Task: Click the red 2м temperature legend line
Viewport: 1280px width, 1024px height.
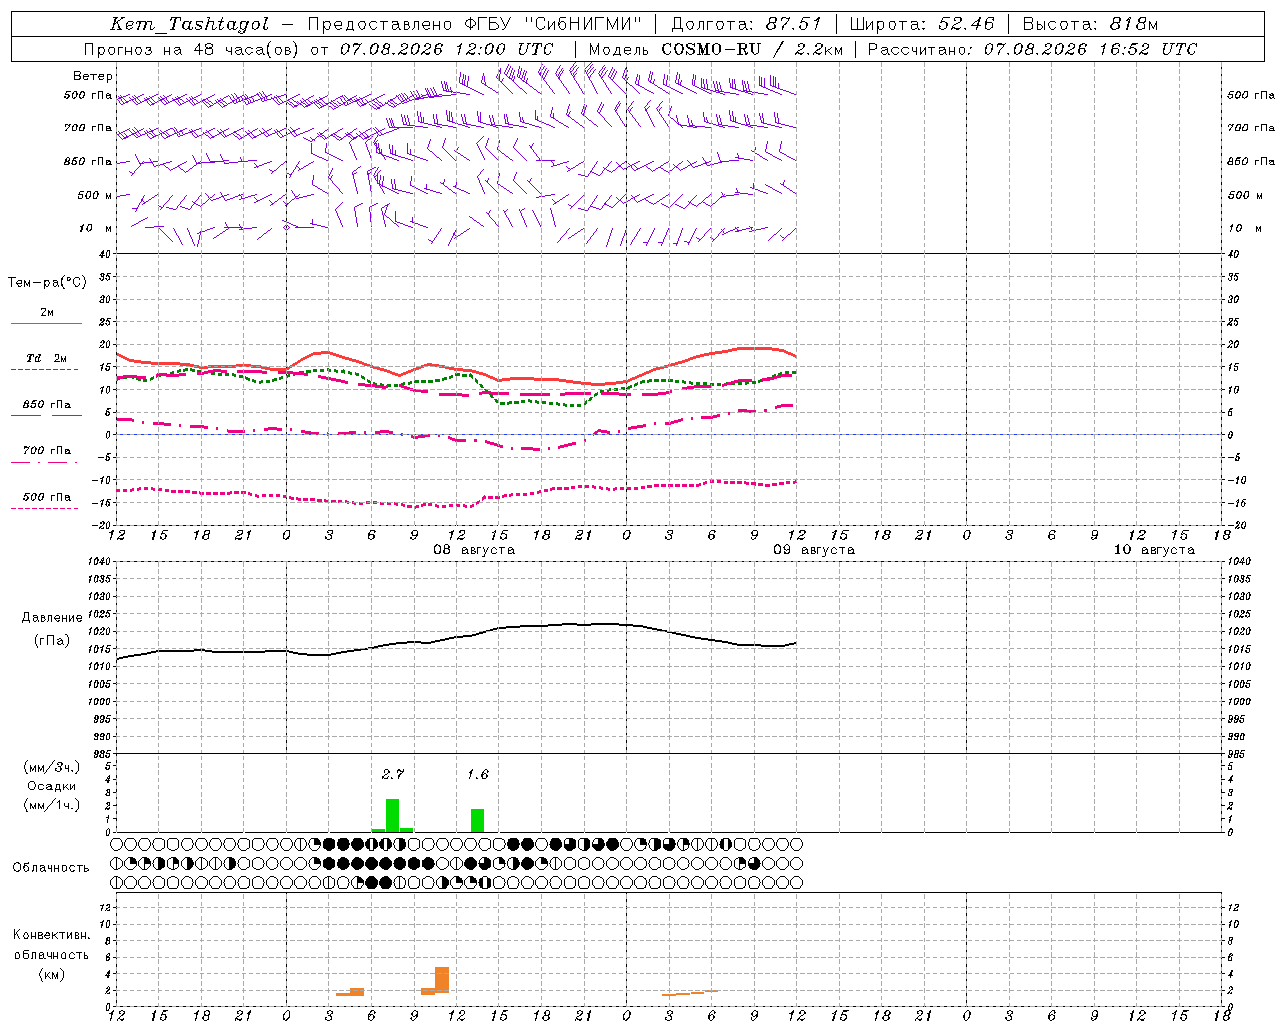Action: point(47,323)
